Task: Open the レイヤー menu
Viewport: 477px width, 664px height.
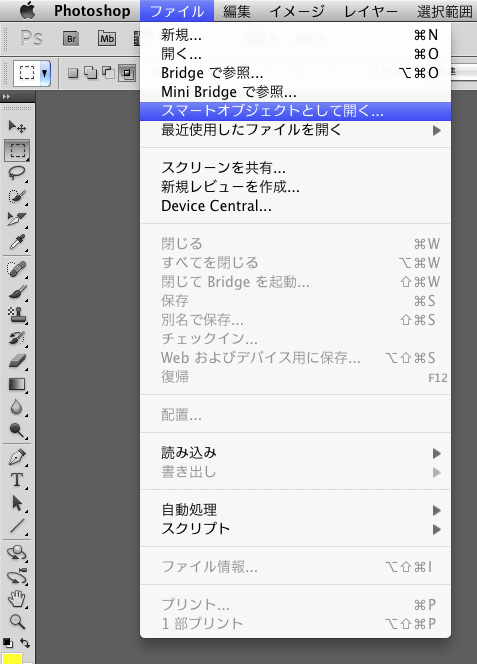Action: (x=371, y=11)
